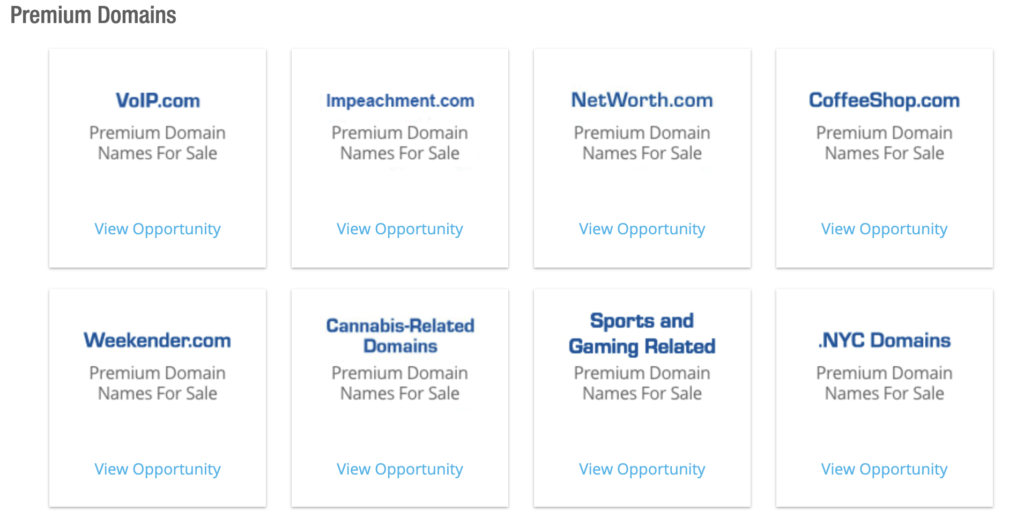Open Sports and Gaming Related View Opportunity
The height and width of the screenshot is (518, 1024).
click(642, 469)
